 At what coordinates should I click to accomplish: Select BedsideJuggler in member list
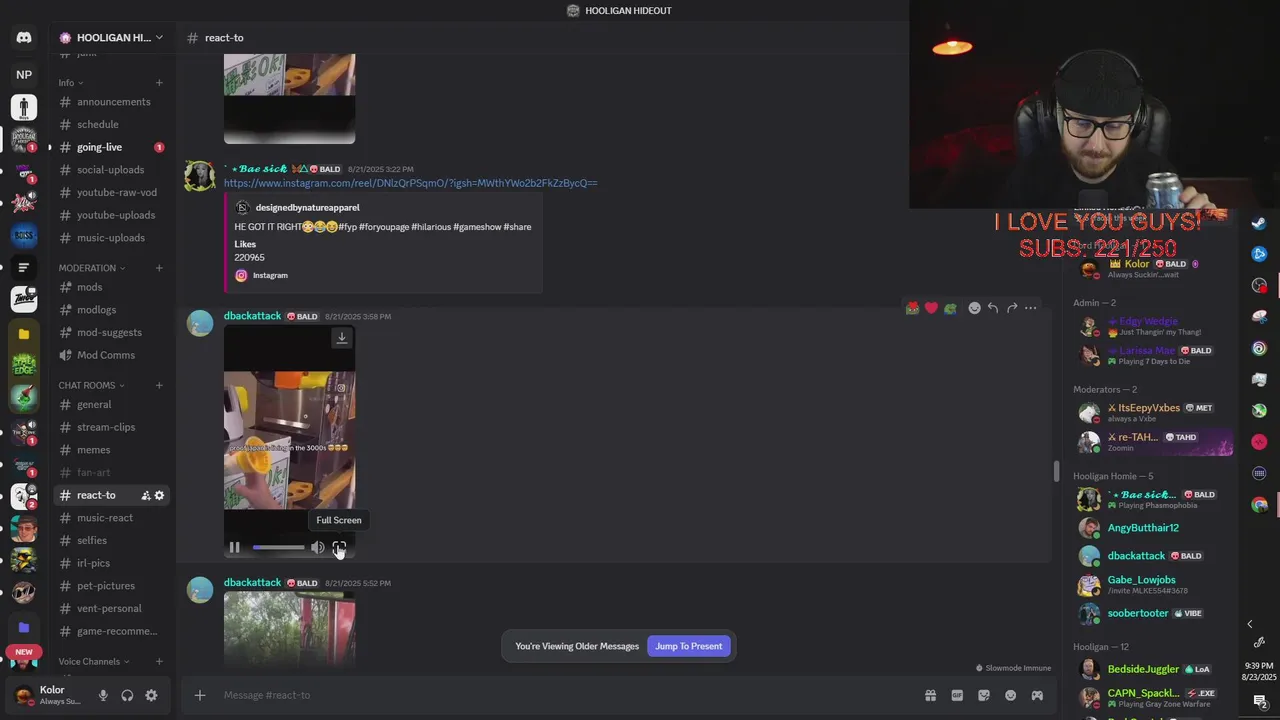point(1143,669)
